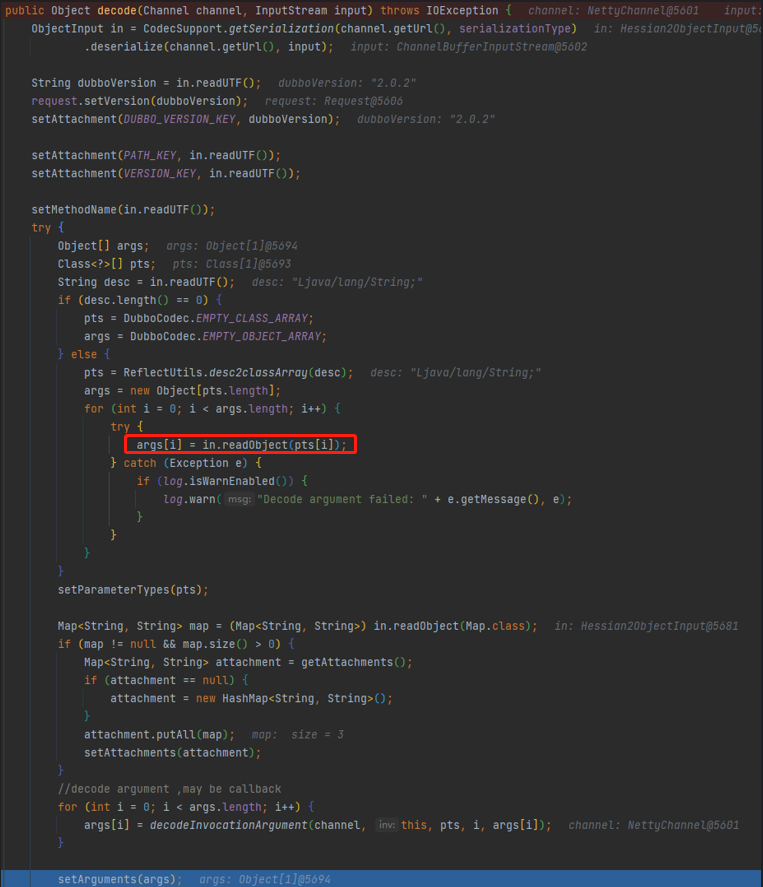763x887 pixels.
Task: Click the '//decode argument ,may be callback' comment
Action: tap(169, 789)
